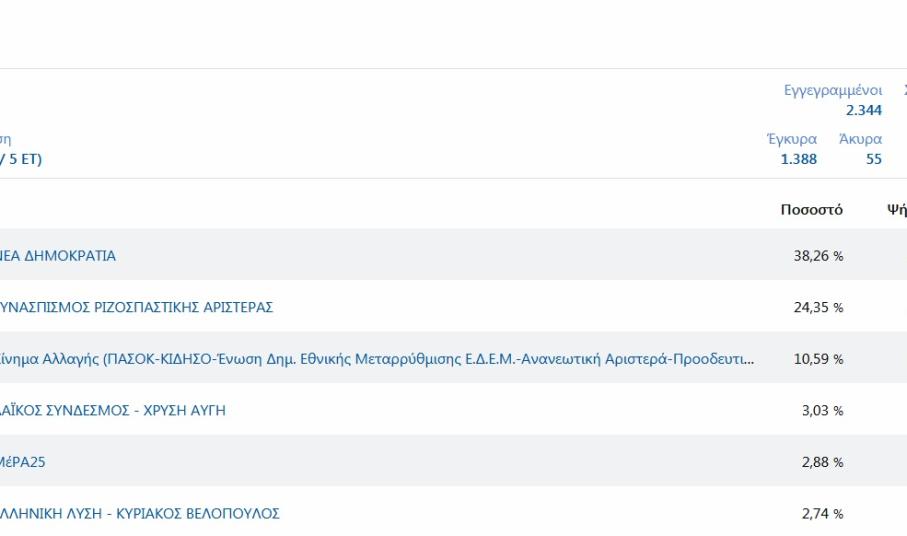The height and width of the screenshot is (536, 907).
Task: Click the Εγγεγραμμένοι label
Action: (x=832, y=91)
